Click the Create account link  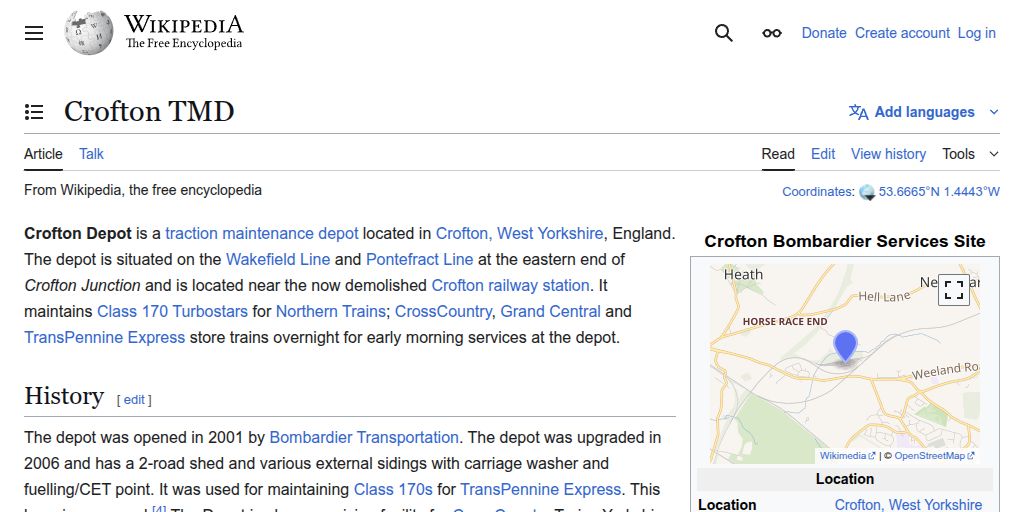coord(902,33)
